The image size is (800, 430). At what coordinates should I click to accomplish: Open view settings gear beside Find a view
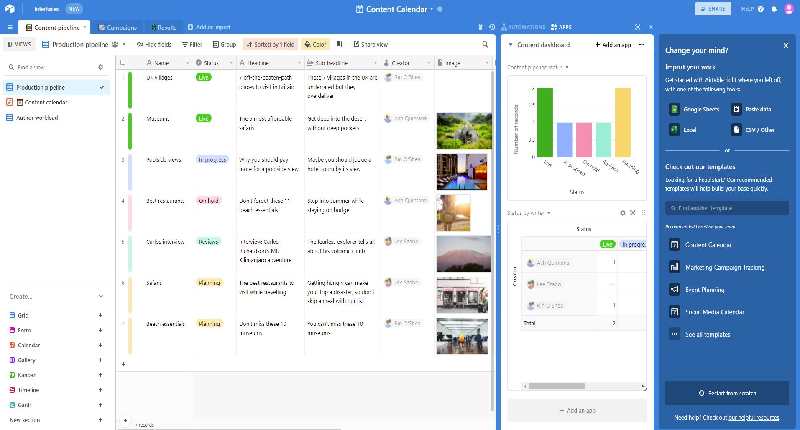point(101,67)
